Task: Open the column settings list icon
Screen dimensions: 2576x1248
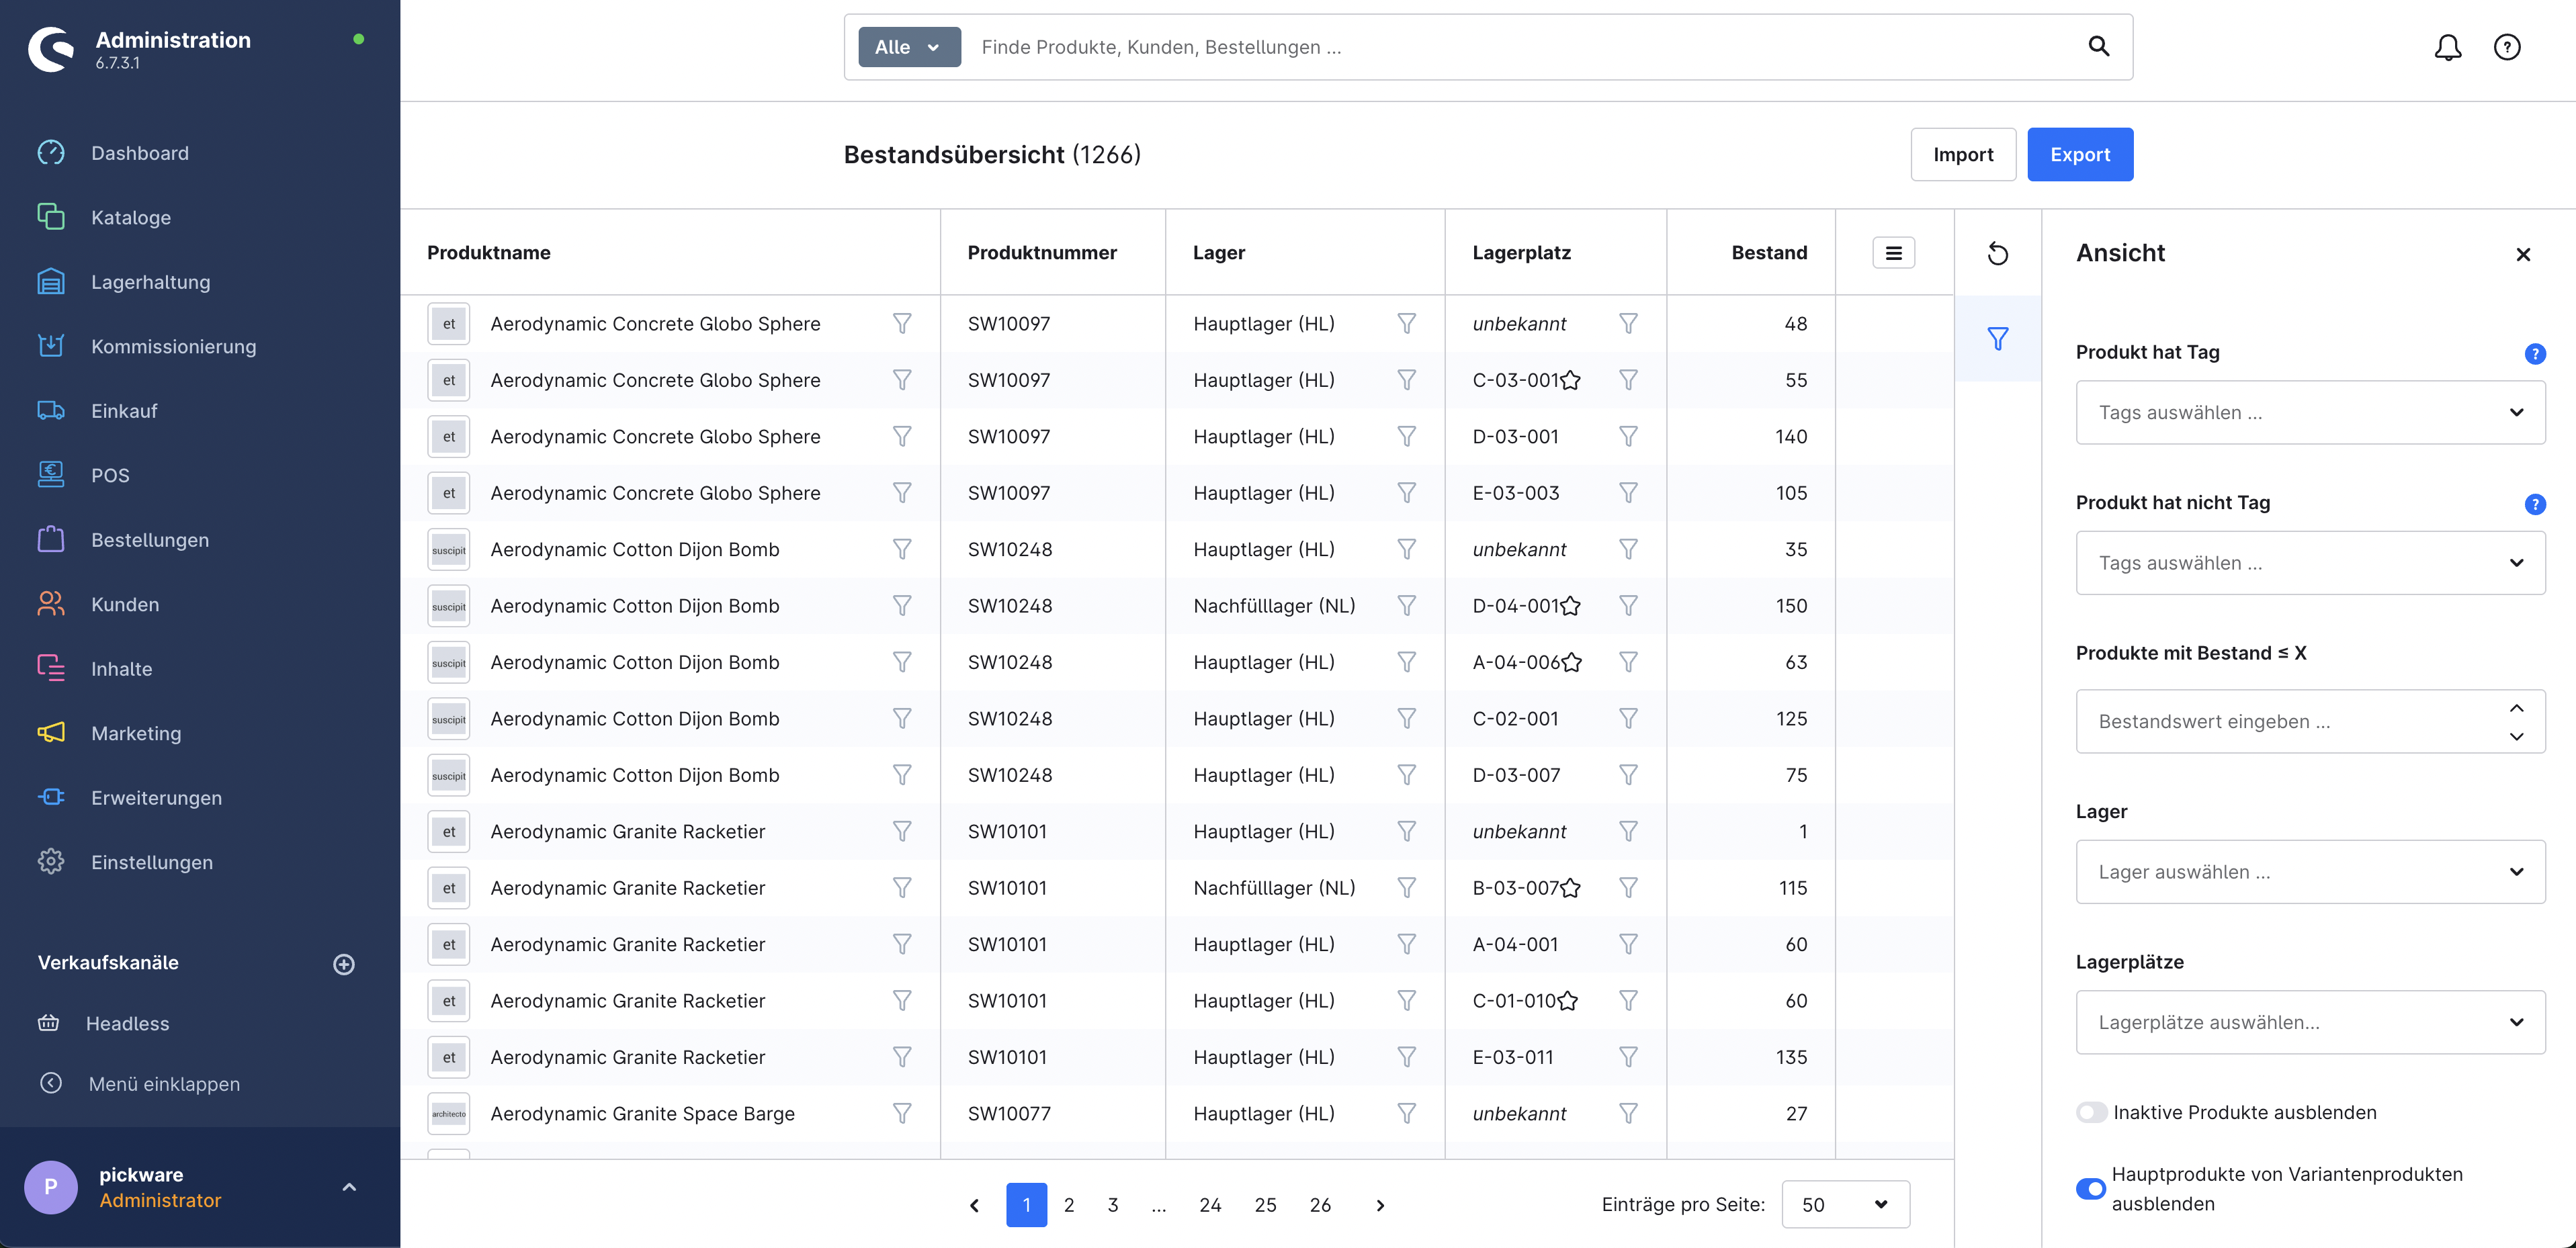Action: click(1893, 253)
